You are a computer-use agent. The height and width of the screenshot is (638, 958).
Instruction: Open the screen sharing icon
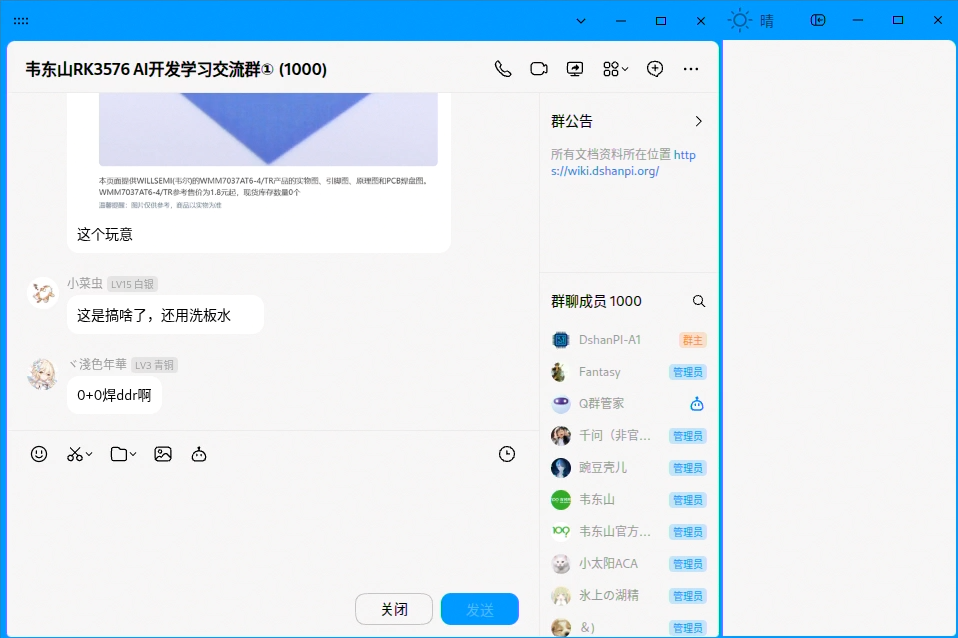point(575,68)
